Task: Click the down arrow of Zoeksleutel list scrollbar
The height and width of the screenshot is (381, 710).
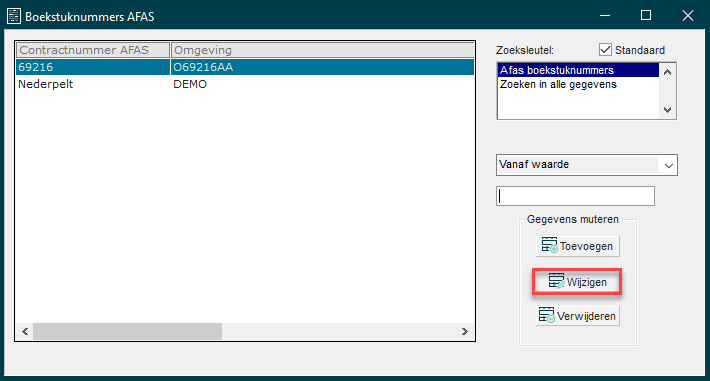Action: (667, 110)
